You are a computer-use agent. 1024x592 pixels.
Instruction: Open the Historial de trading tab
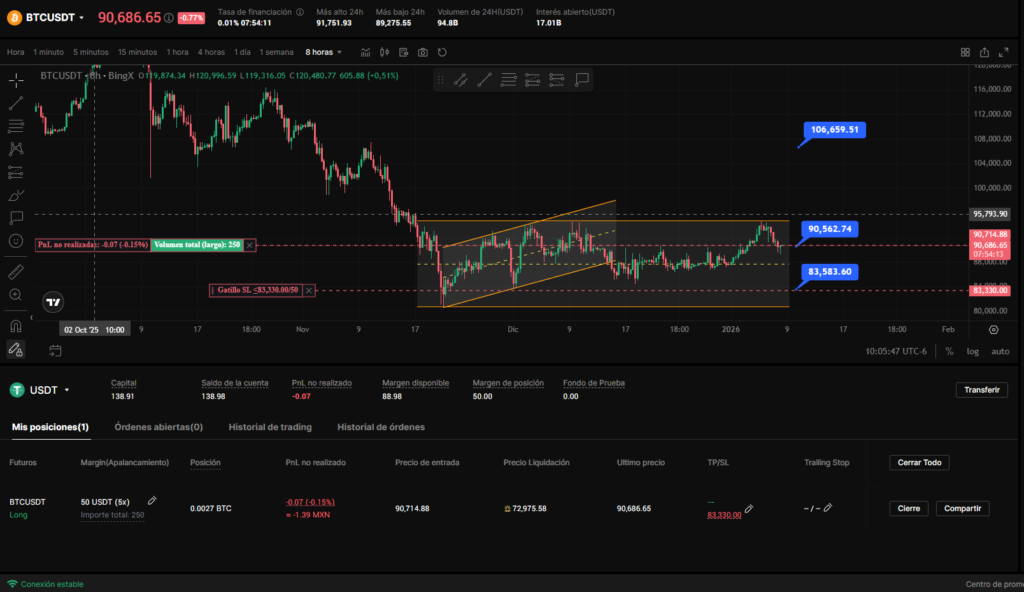pyautogui.click(x=270, y=427)
